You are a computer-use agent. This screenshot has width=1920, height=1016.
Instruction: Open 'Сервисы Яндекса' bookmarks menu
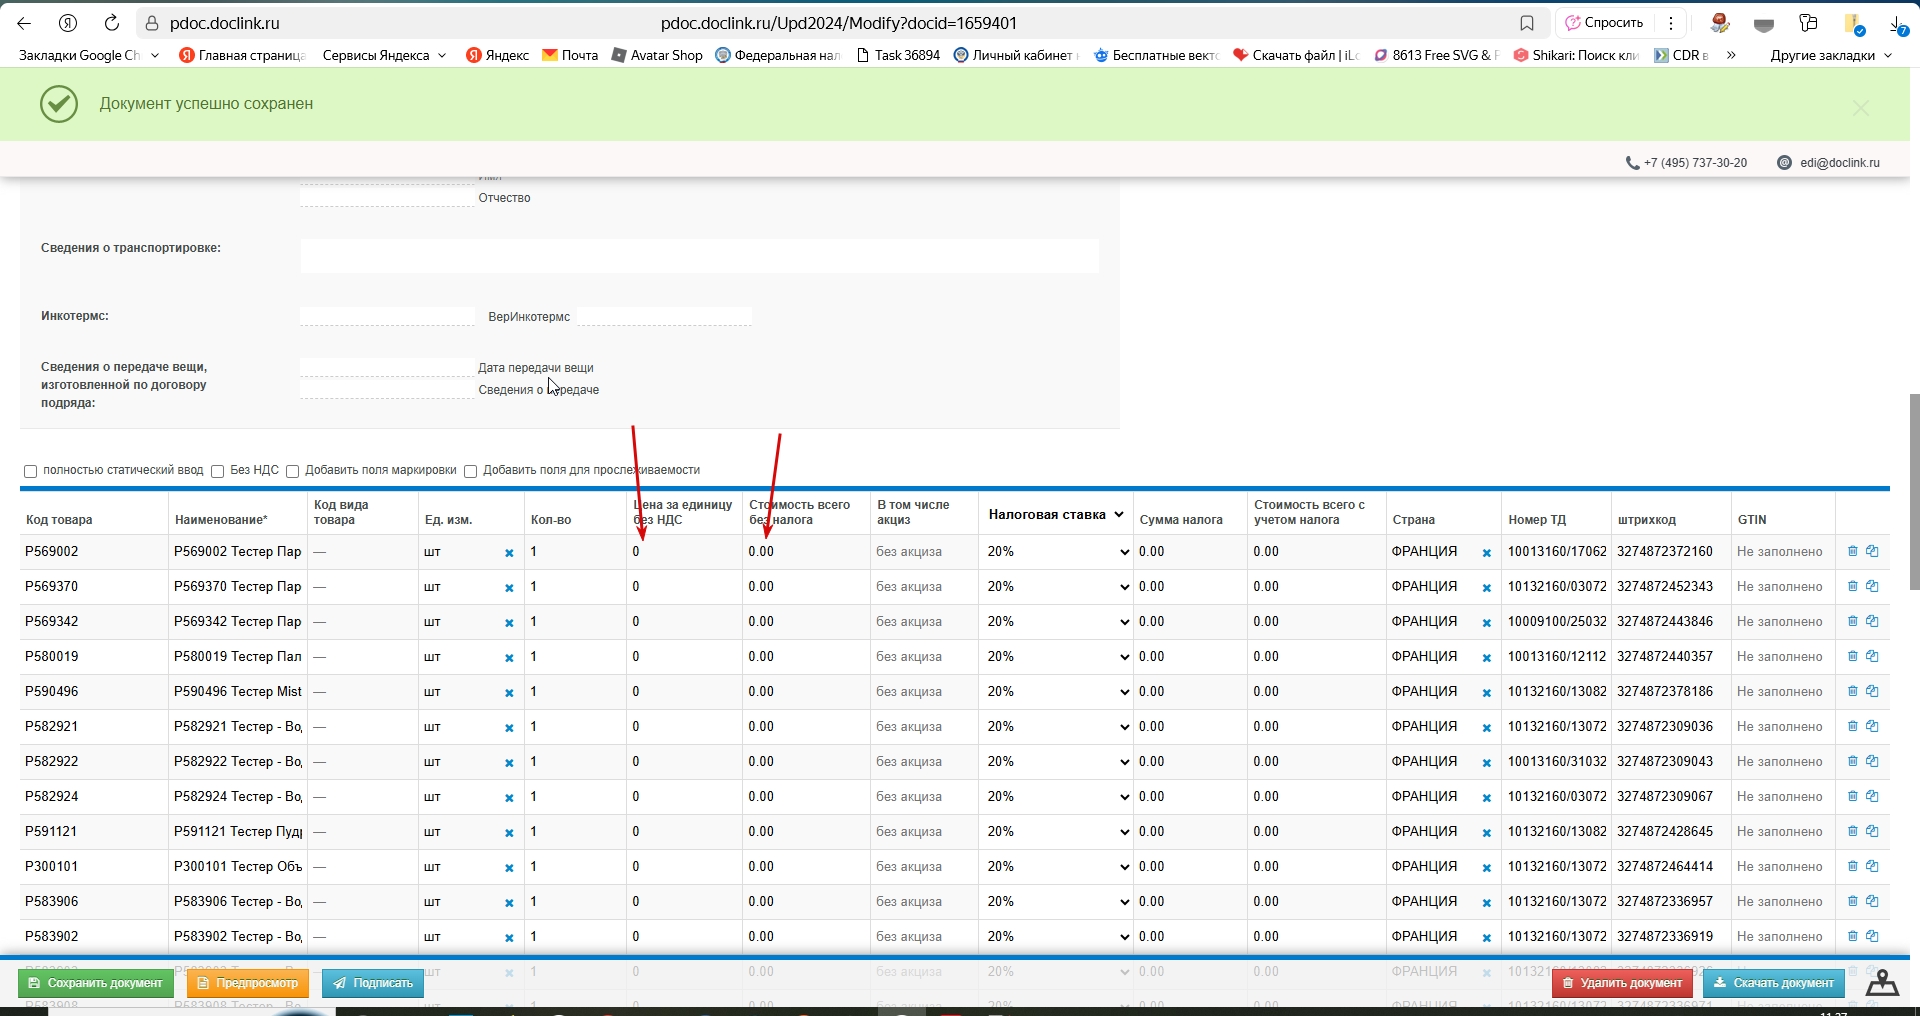coord(384,55)
